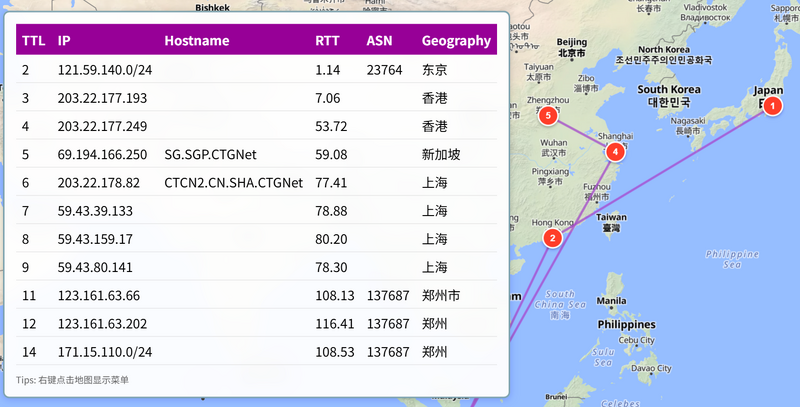
Task: Click RTT value 77.41
Action: (331, 182)
